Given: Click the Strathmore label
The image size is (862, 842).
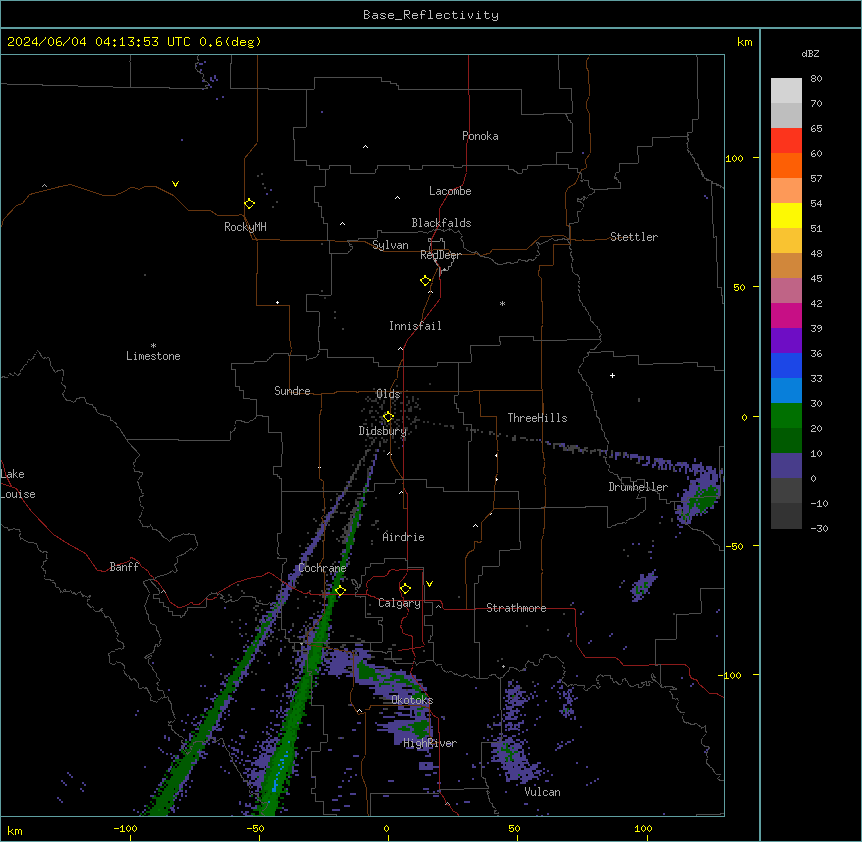Looking at the screenshot, I should click(516, 608).
